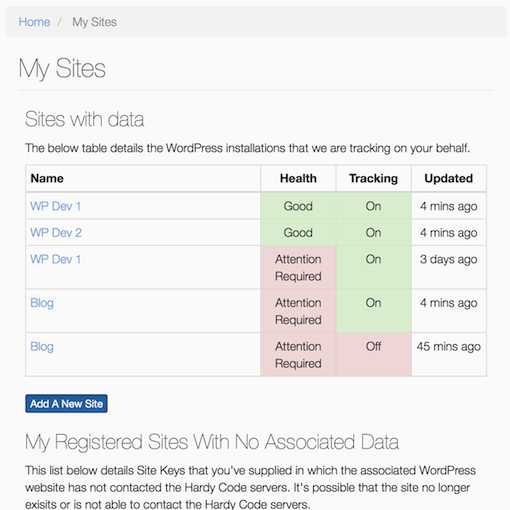Open the WP Dev 1 site with Good health
The image size is (510, 510).
click(x=55, y=206)
